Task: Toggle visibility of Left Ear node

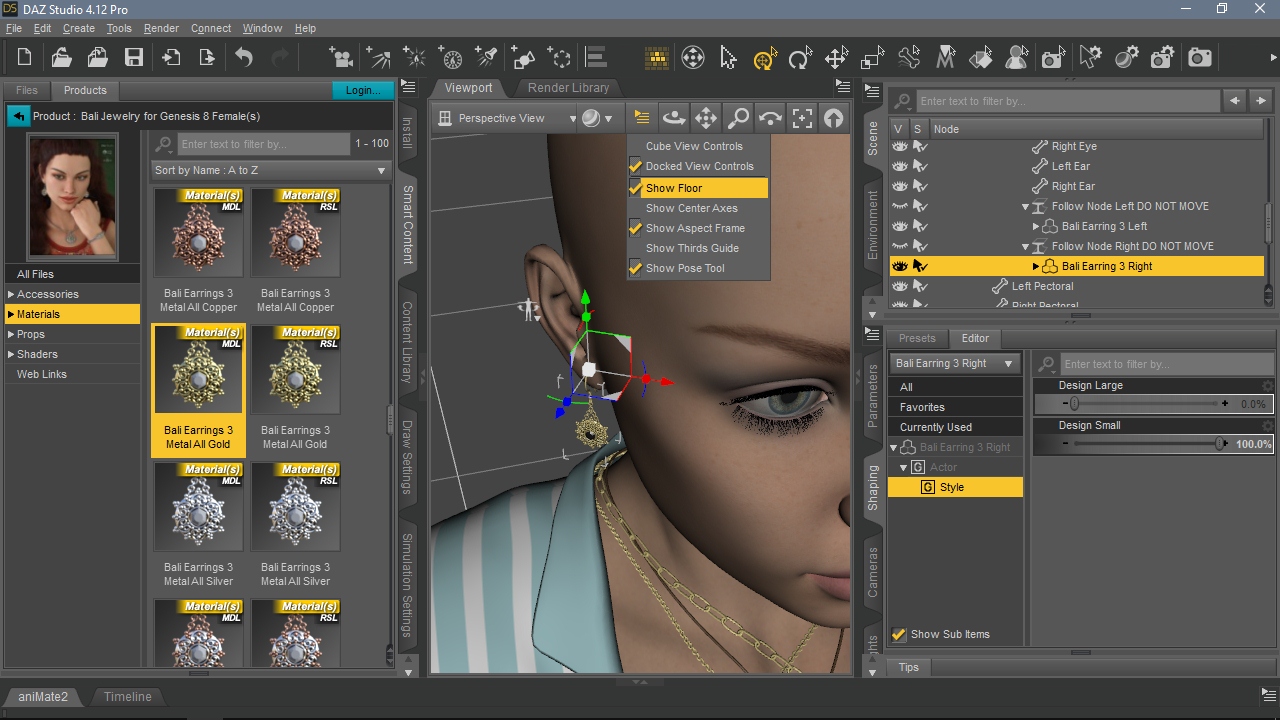Action: [x=899, y=166]
